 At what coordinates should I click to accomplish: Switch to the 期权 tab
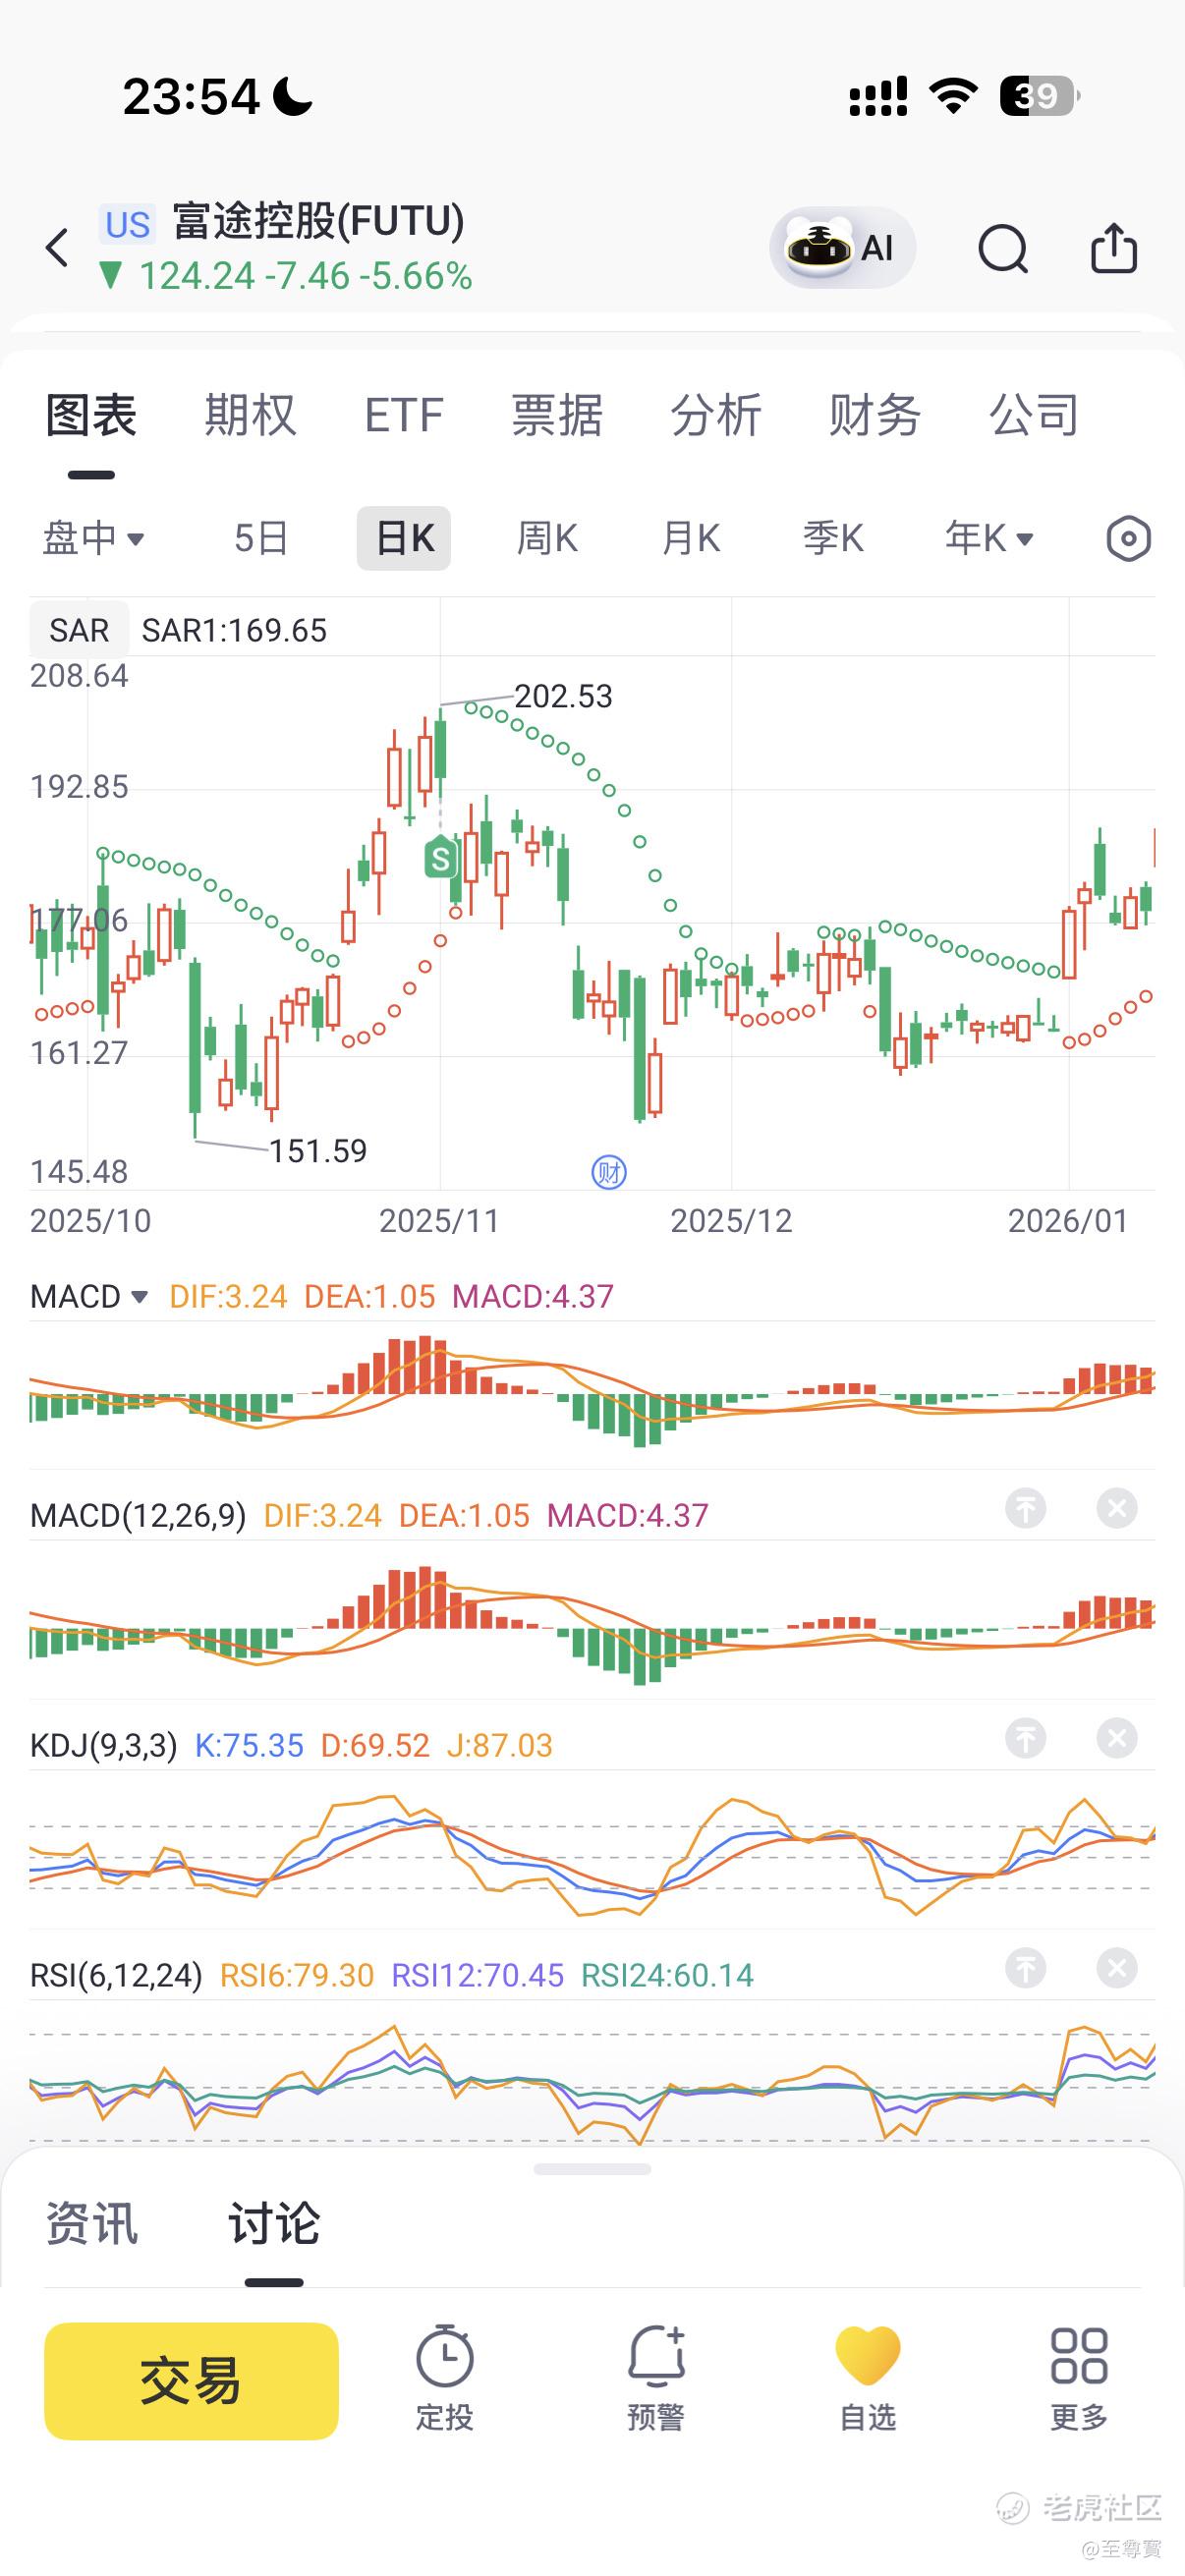[x=250, y=415]
